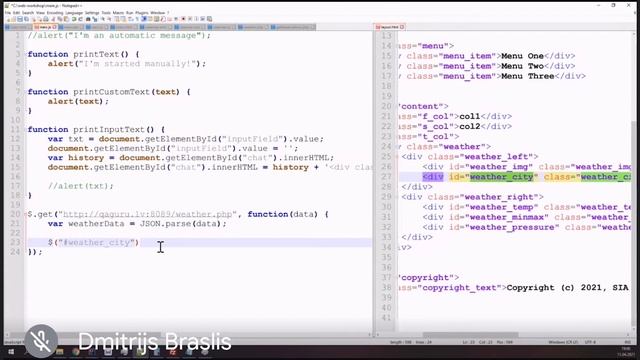Click the Menu One text in right pane
The image size is (640, 360).
pyautogui.click(x=522, y=56)
